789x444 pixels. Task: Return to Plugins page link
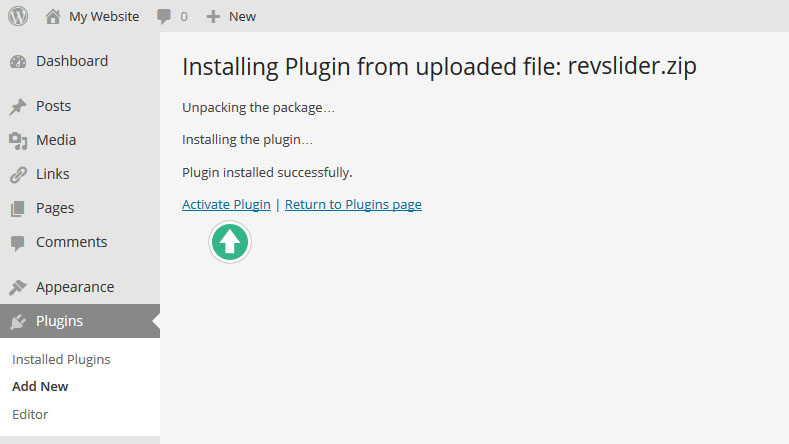(x=353, y=205)
